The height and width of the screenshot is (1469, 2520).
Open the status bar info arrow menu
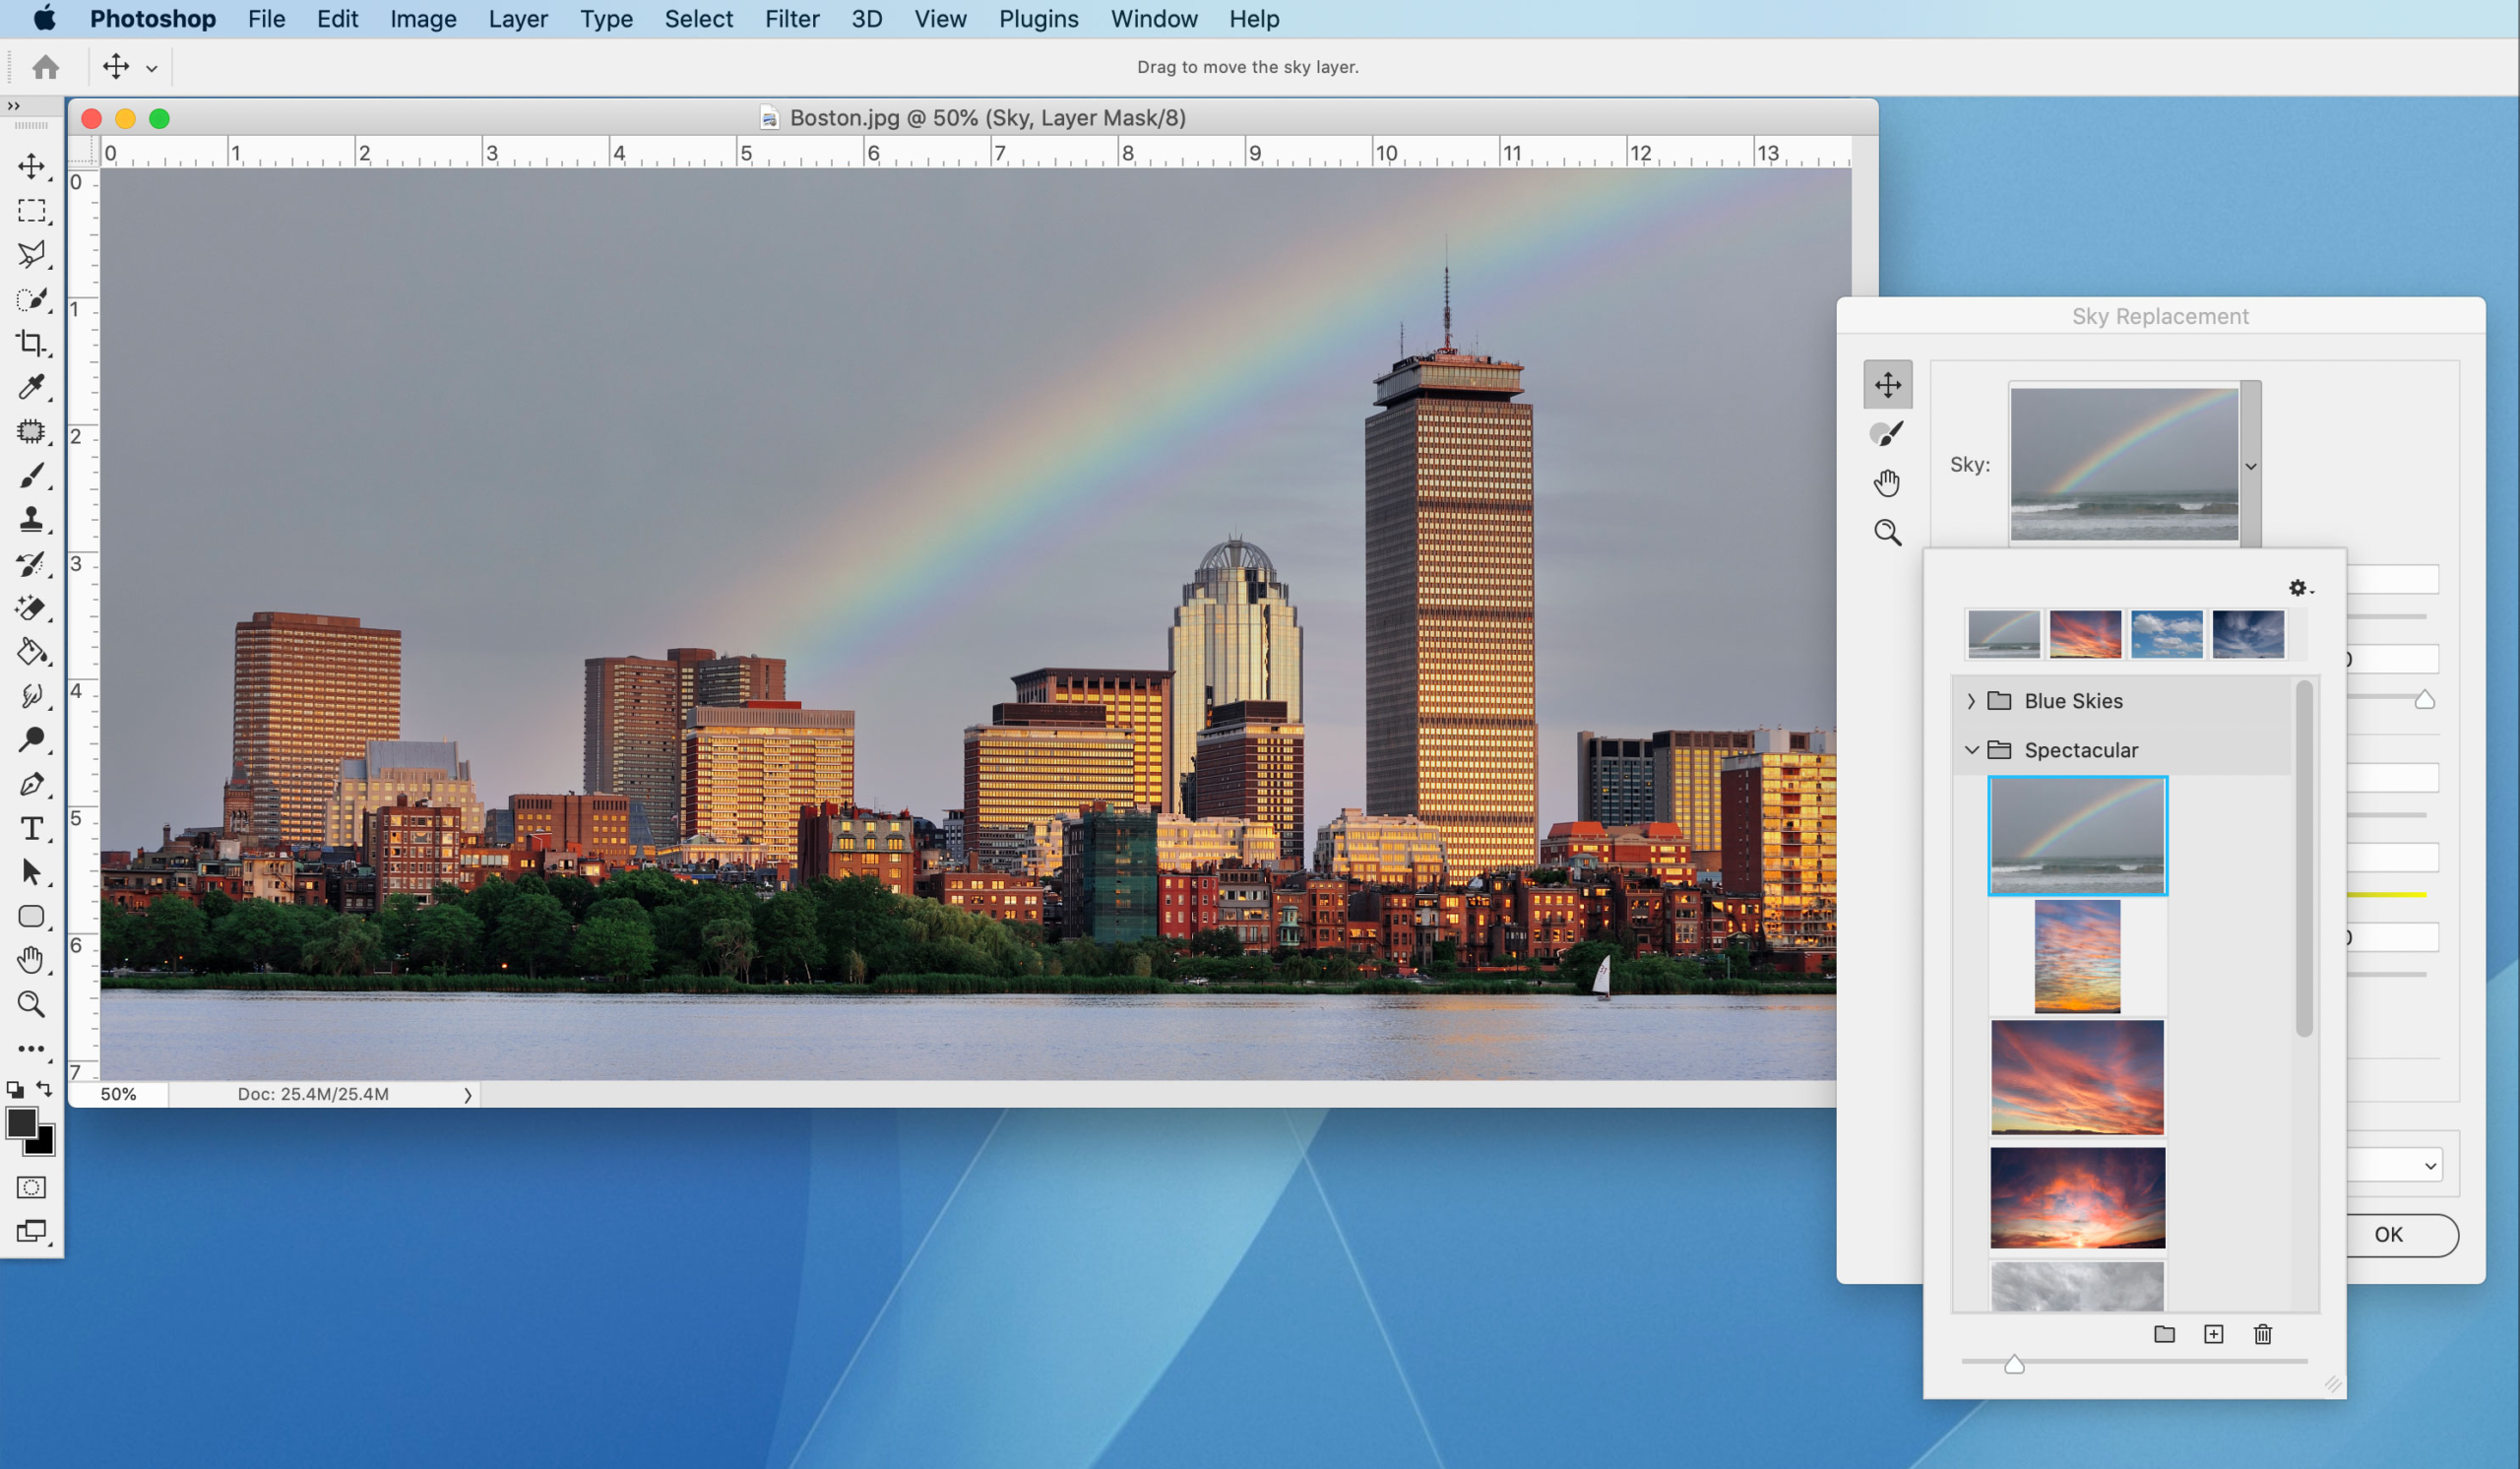click(x=467, y=1095)
